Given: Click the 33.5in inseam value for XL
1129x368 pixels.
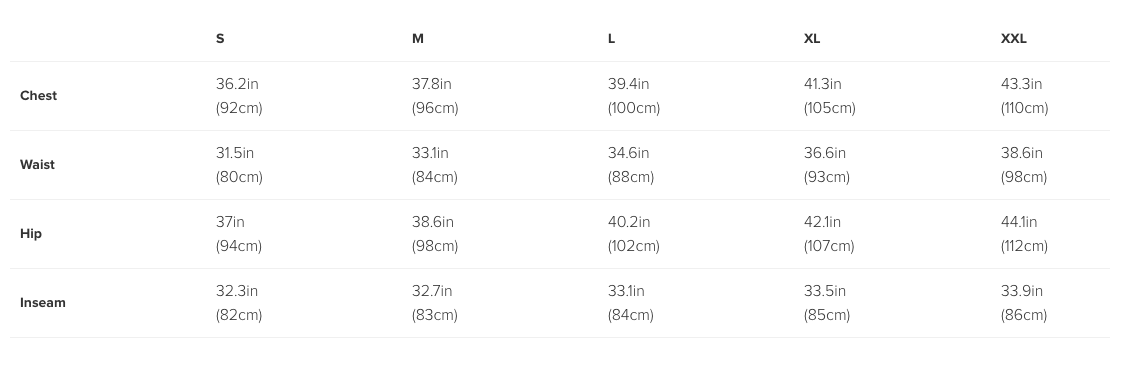Looking at the screenshot, I should point(824,292).
